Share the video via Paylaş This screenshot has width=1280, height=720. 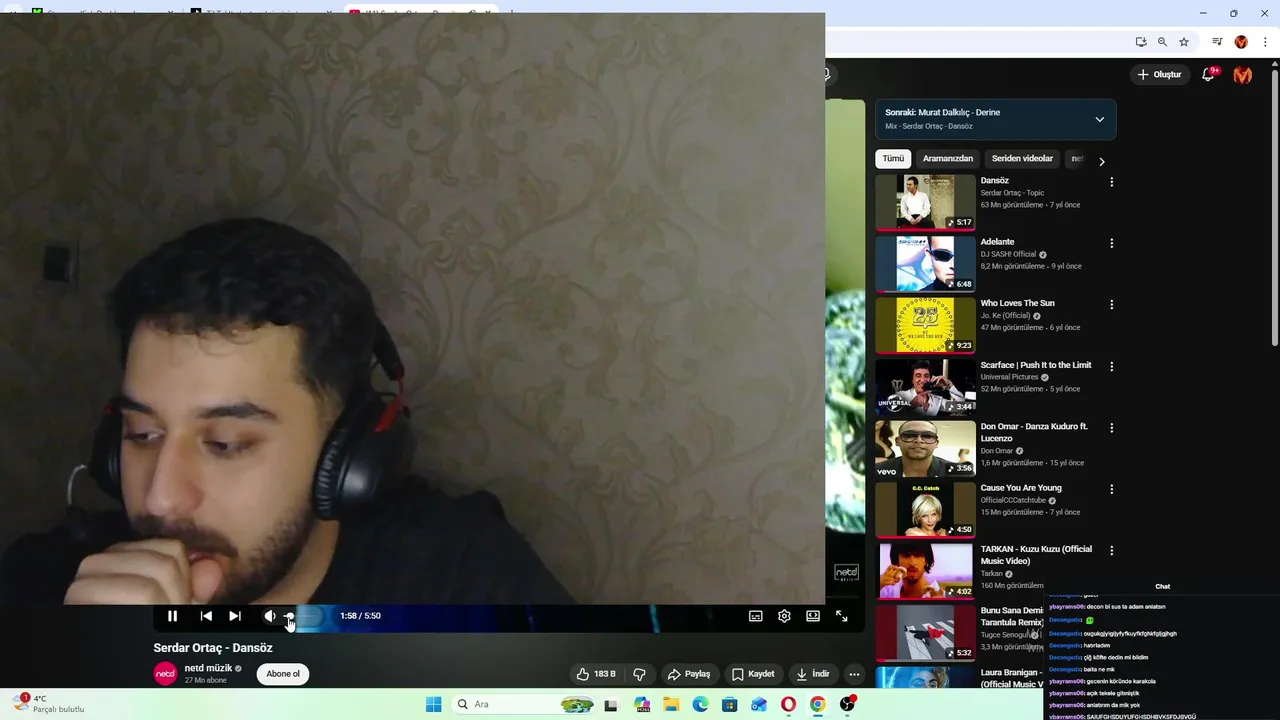coord(688,674)
